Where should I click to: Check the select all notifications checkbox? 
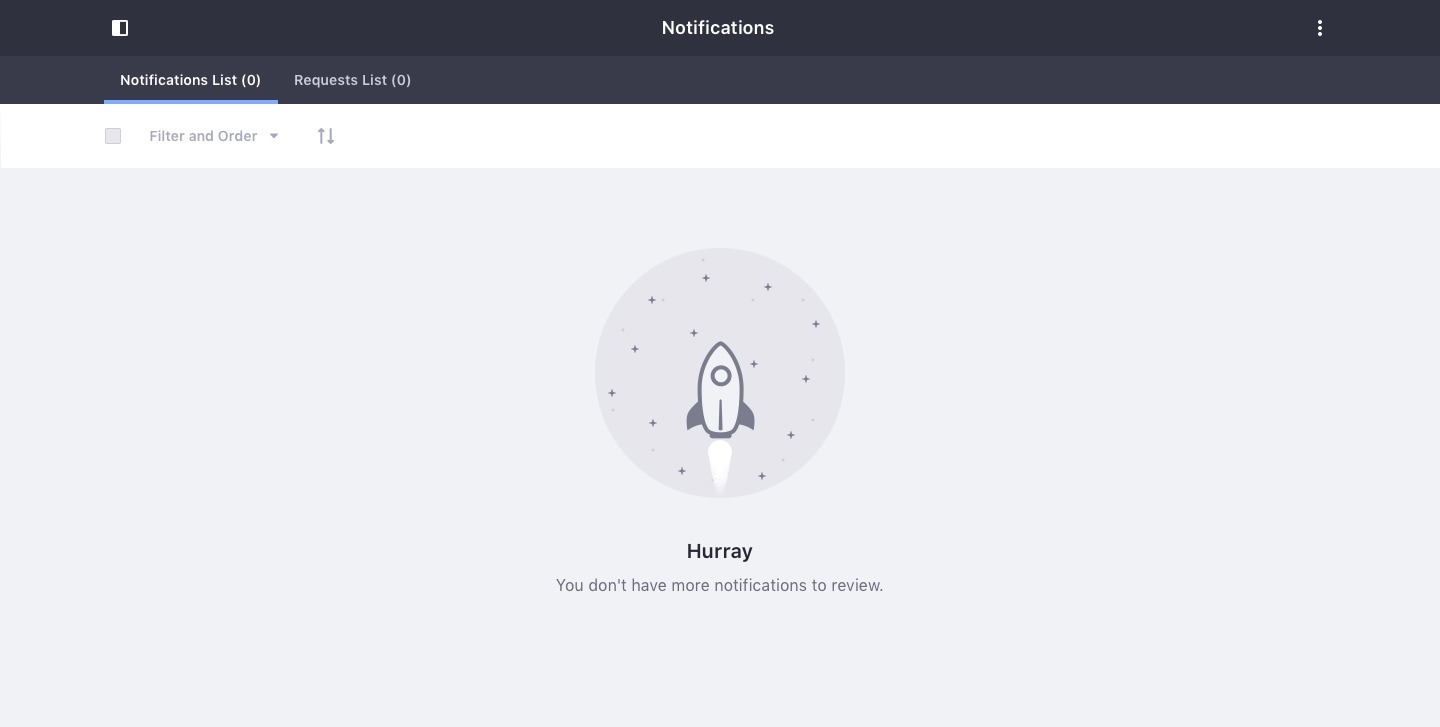click(x=113, y=136)
